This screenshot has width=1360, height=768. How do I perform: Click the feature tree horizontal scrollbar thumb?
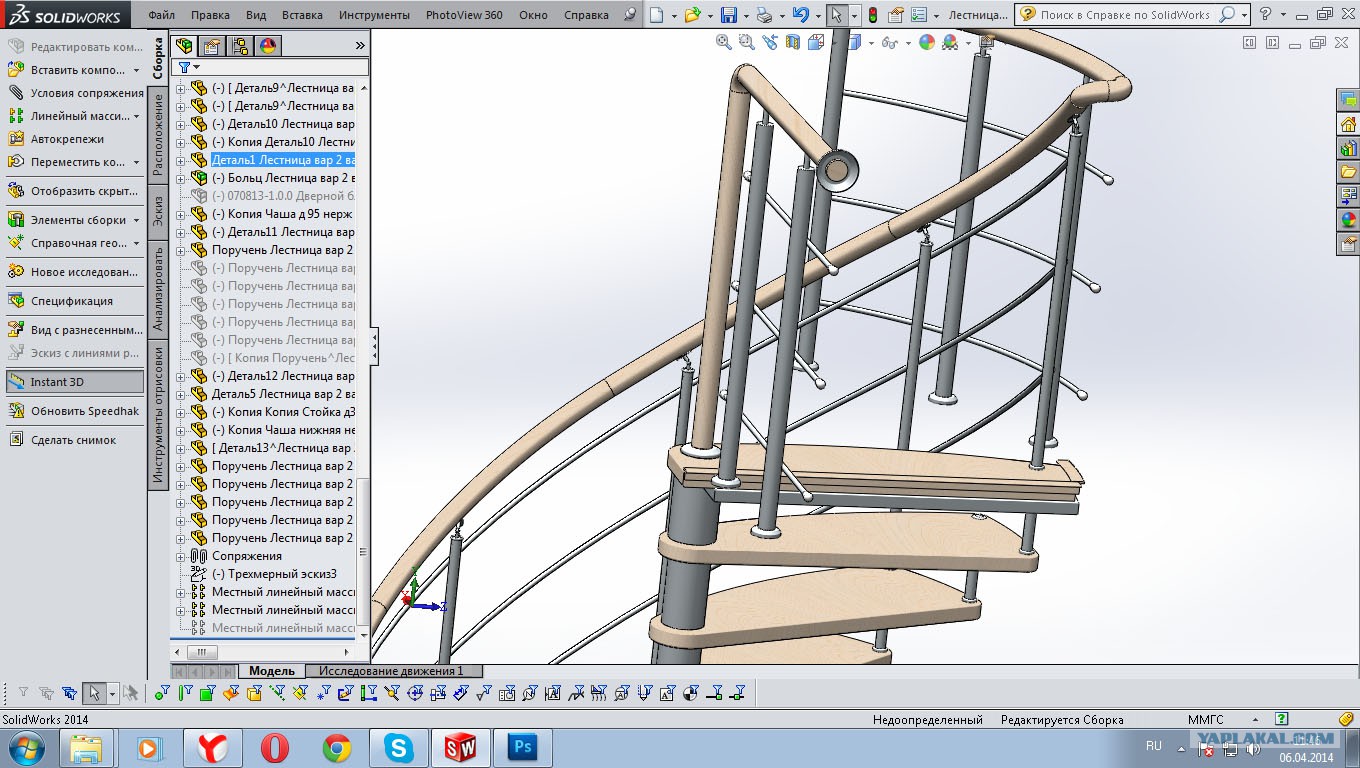point(201,653)
